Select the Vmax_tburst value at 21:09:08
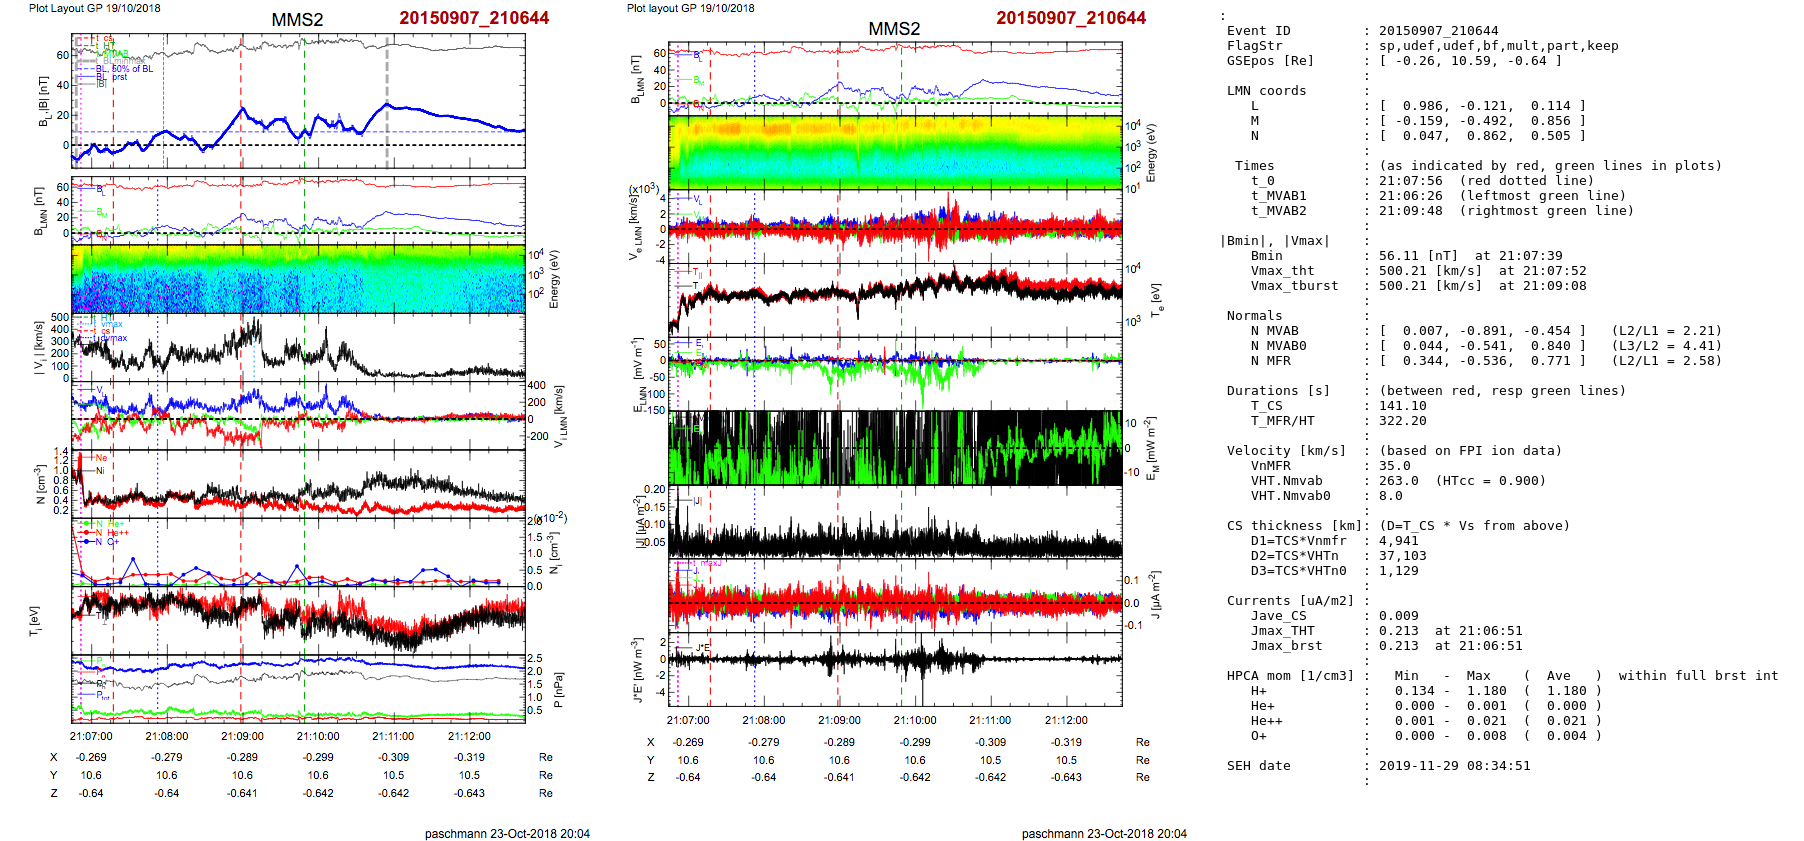1804x841 pixels. coord(1482,286)
